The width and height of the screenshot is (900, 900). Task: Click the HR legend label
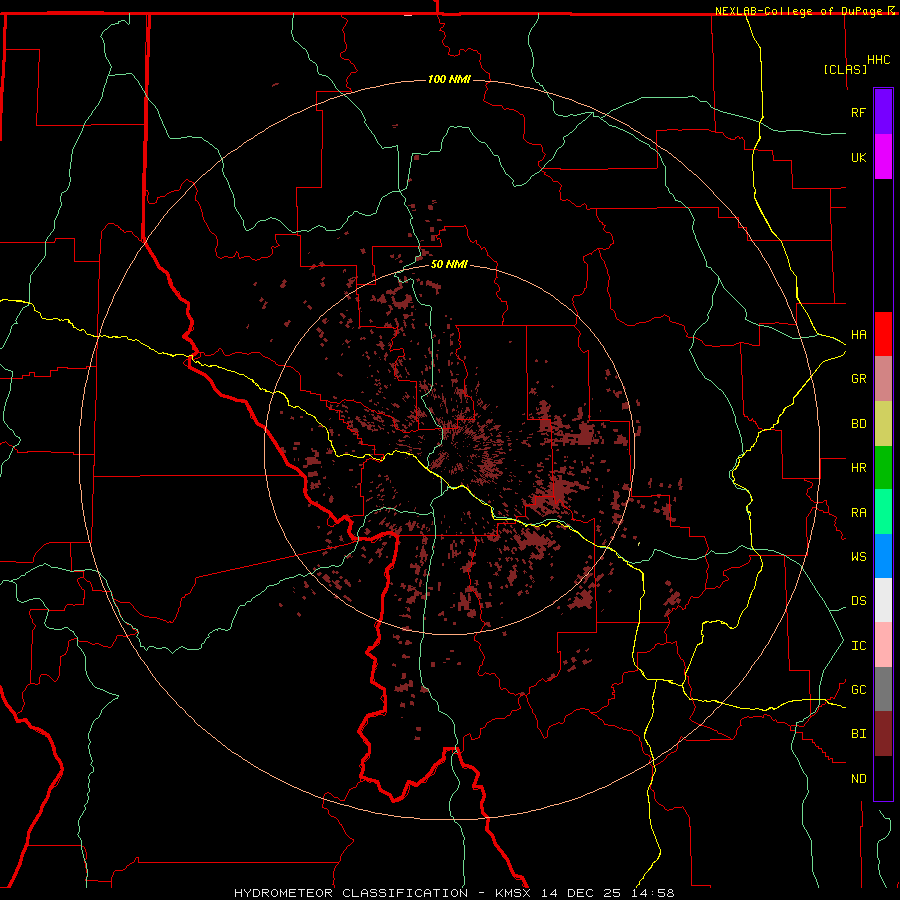[x=859, y=468]
